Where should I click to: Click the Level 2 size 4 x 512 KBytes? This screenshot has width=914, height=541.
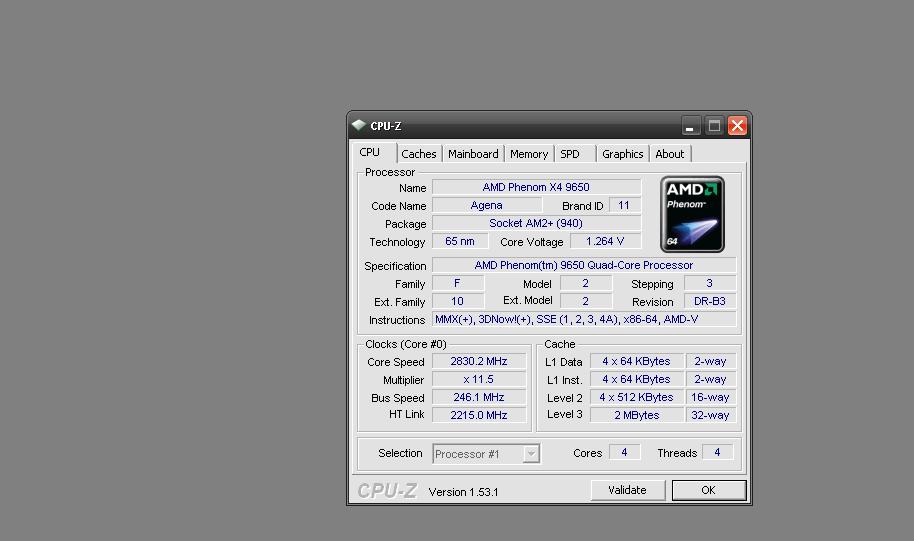tap(637, 398)
